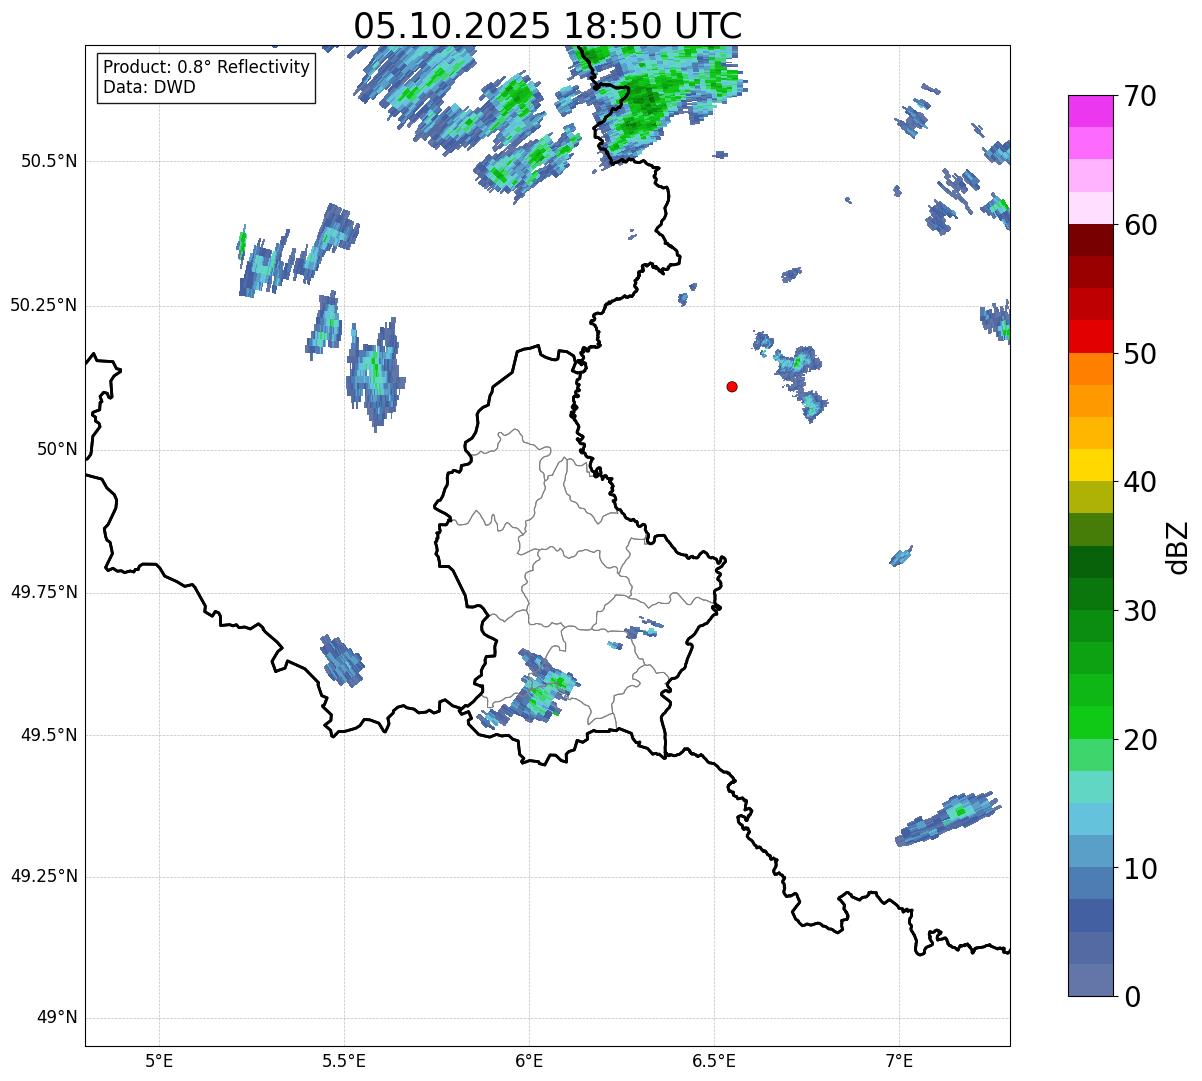Click the 49.25°N latitude label

(43, 877)
